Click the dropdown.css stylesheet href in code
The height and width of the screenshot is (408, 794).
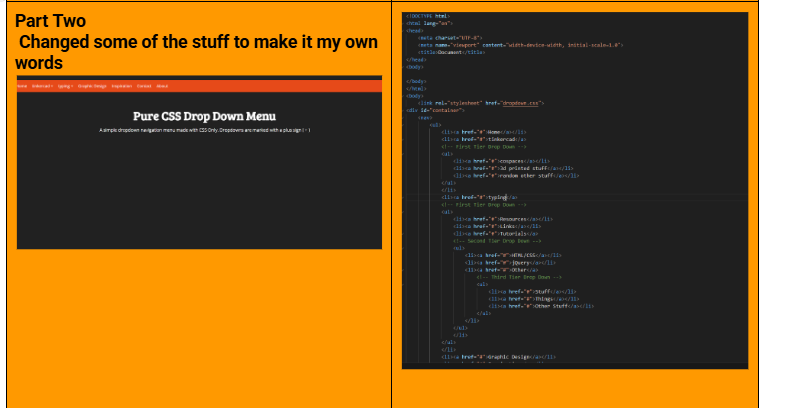[519, 103]
